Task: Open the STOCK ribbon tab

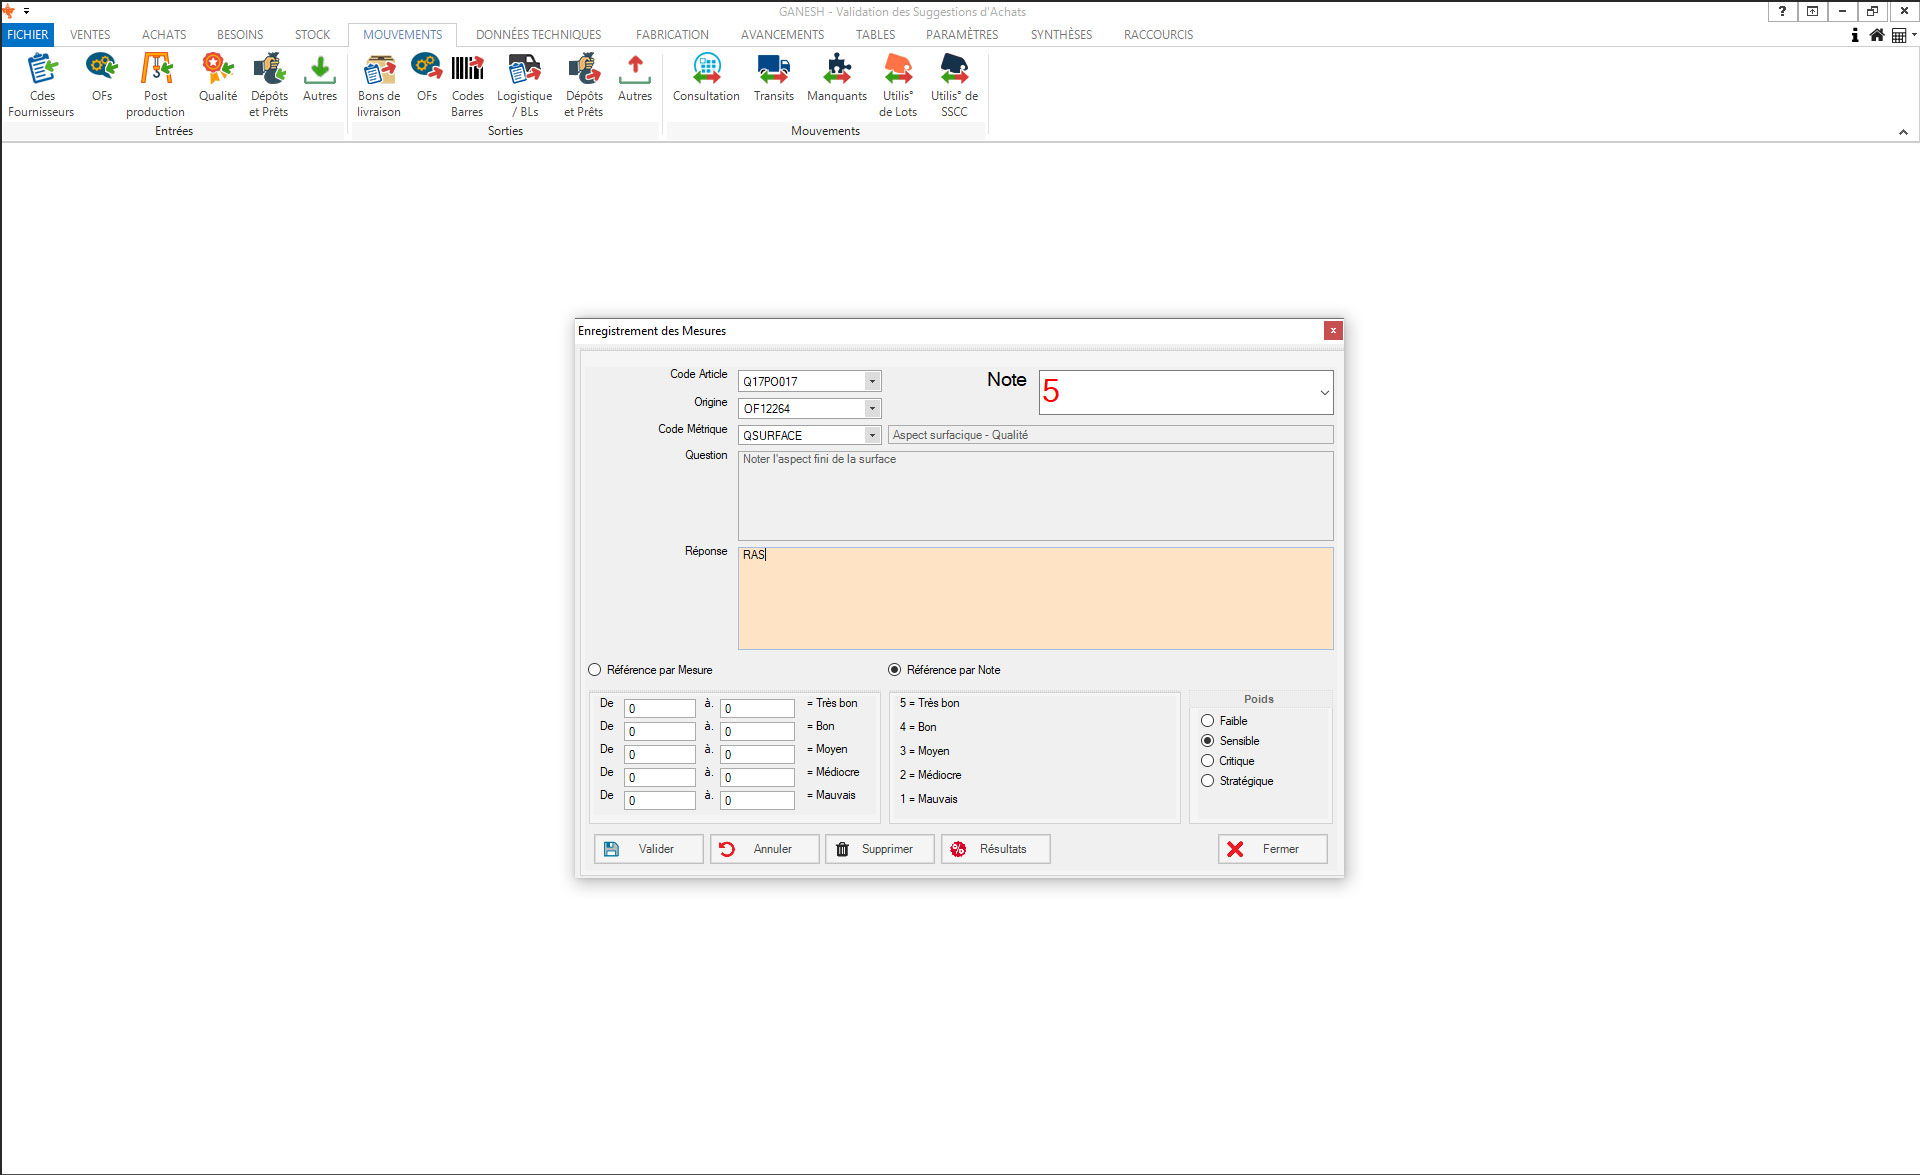Action: [x=312, y=34]
